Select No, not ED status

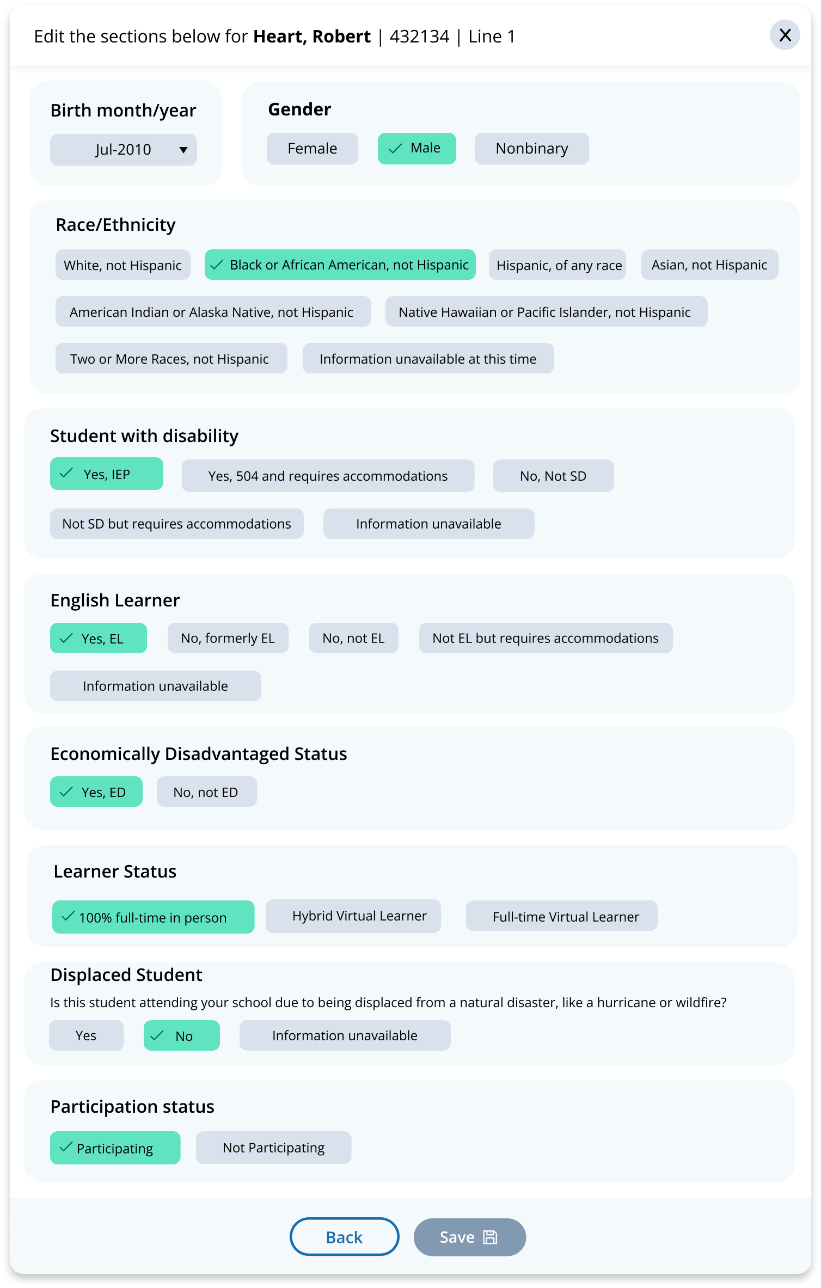pyautogui.click(x=206, y=792)
